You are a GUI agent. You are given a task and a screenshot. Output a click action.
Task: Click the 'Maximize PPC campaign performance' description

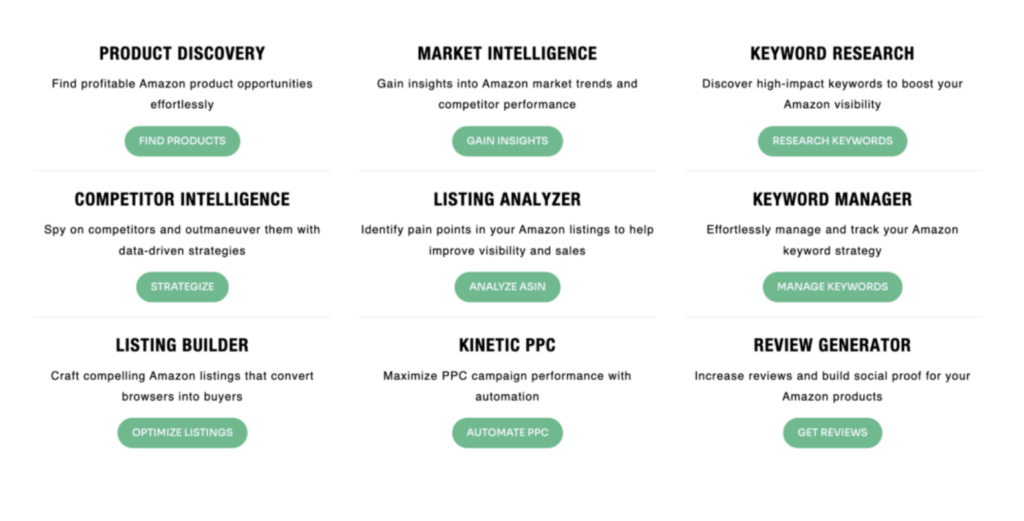click(507, 386)
